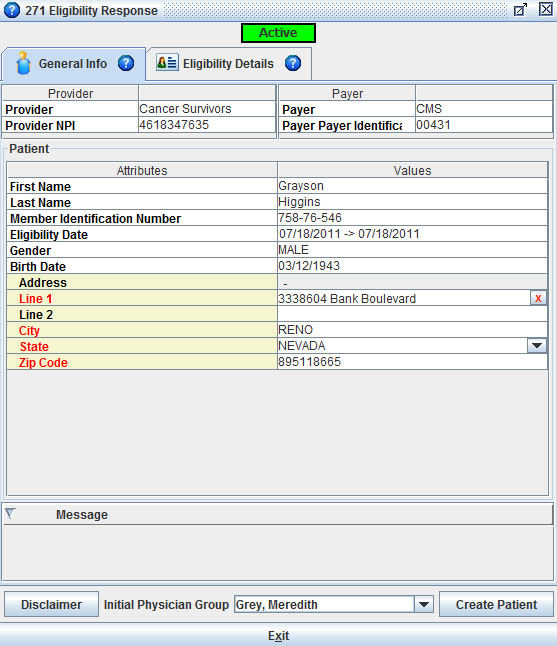Viewport: 557px width, 646px height.
Task: Click the help icon in the title bar
Action: point(12,10)
